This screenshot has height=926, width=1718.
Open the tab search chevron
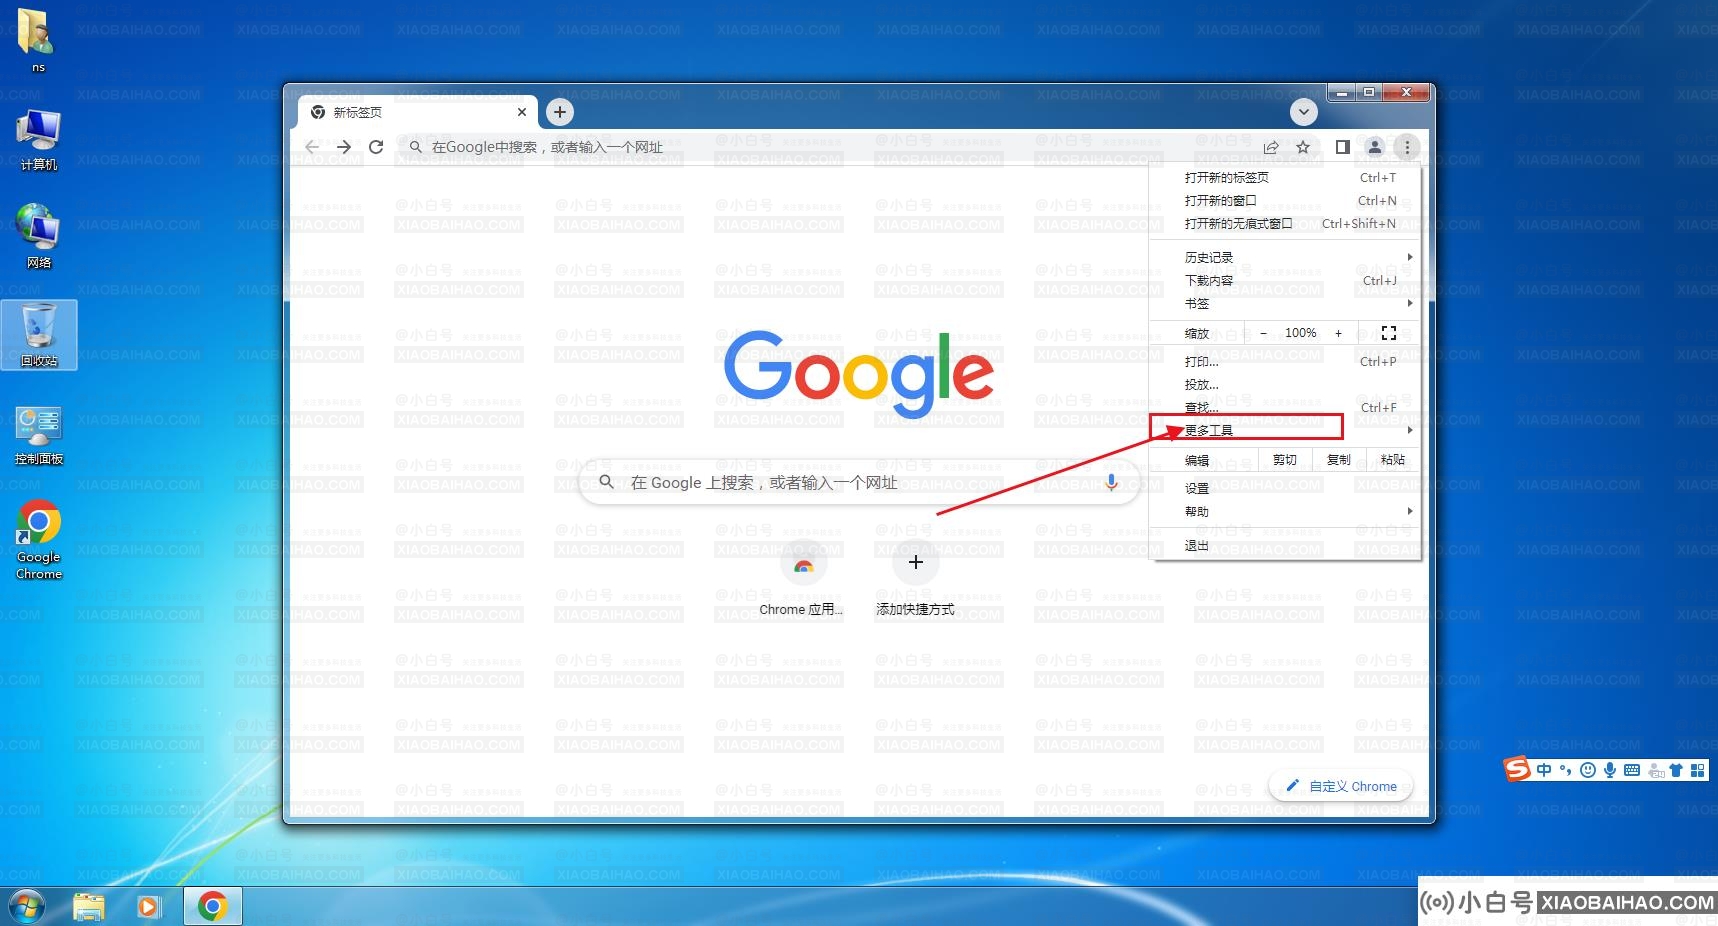click(1303, 112)
